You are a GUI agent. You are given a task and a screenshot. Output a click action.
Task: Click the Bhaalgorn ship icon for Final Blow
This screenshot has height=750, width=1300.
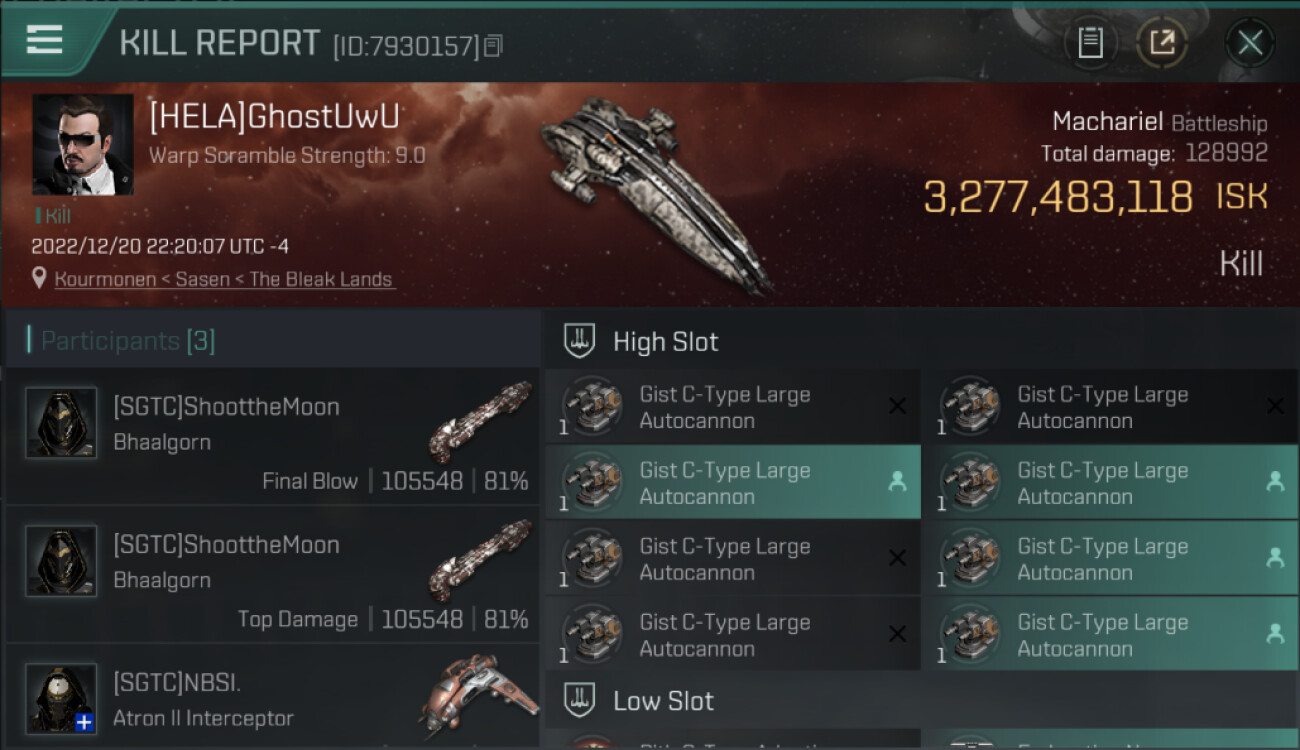click(480, 421)
